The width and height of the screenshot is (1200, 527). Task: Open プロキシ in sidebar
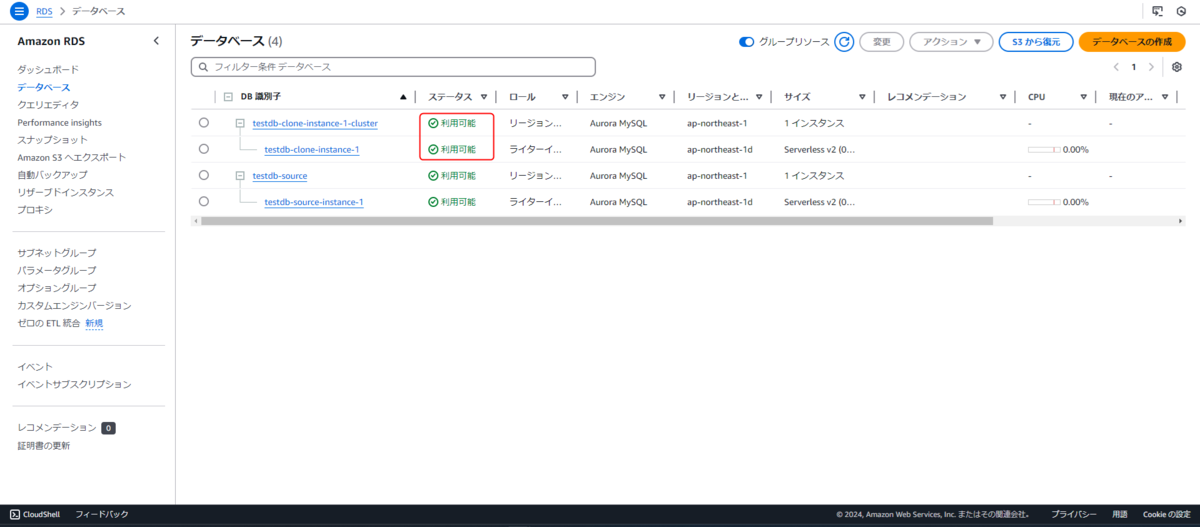tap(35, 210)
